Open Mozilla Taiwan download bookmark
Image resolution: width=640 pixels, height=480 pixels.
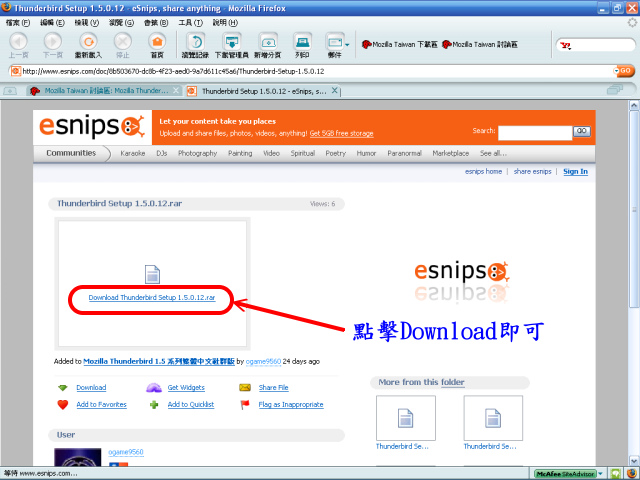(x=400, y=44)
